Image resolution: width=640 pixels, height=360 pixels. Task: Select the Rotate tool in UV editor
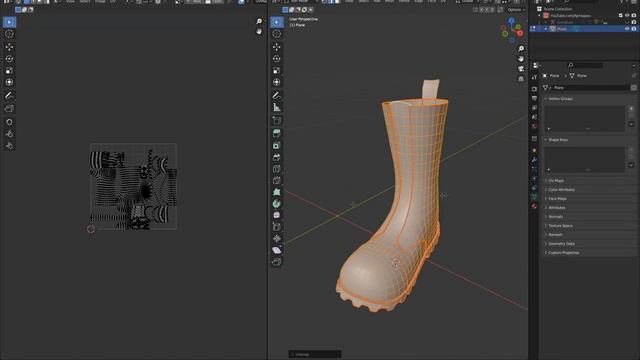click(x=9, y=59)
